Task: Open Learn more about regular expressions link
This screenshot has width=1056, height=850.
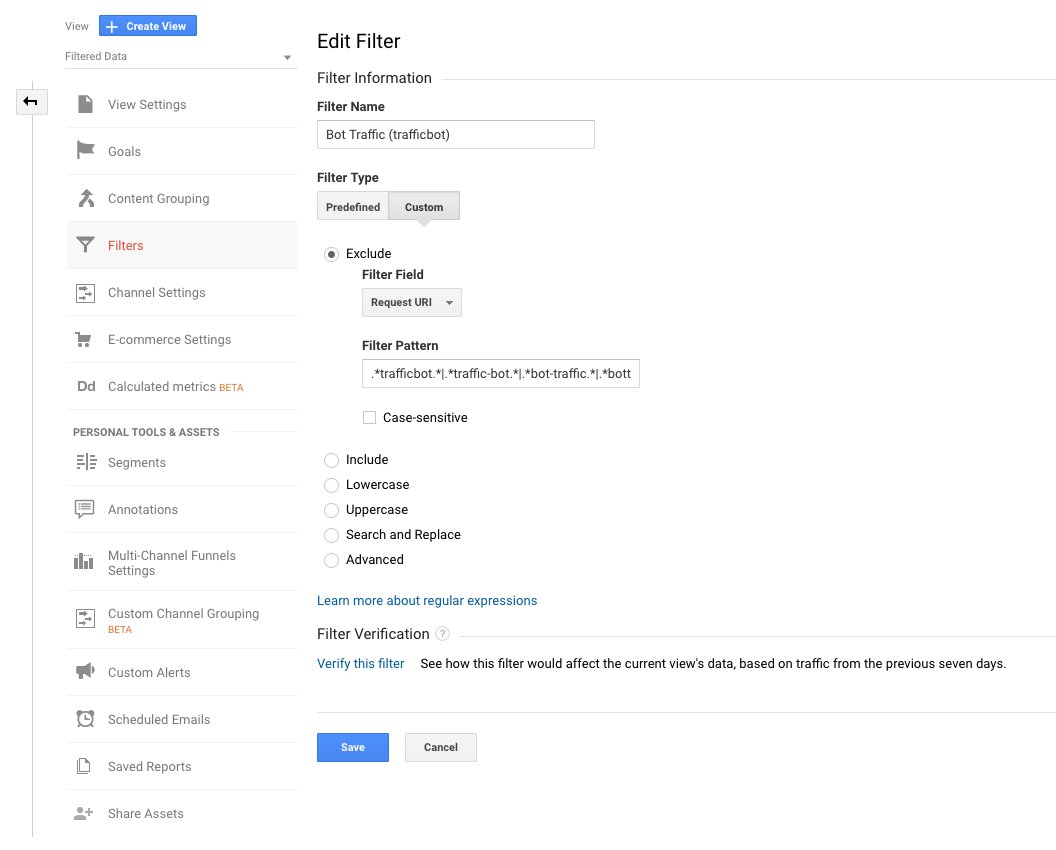Action: tap(427, 601)
